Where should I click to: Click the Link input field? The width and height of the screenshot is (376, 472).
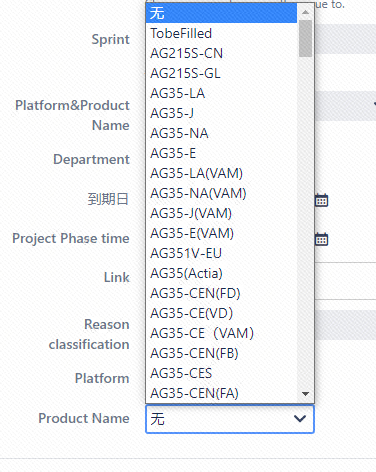point(345,281)
